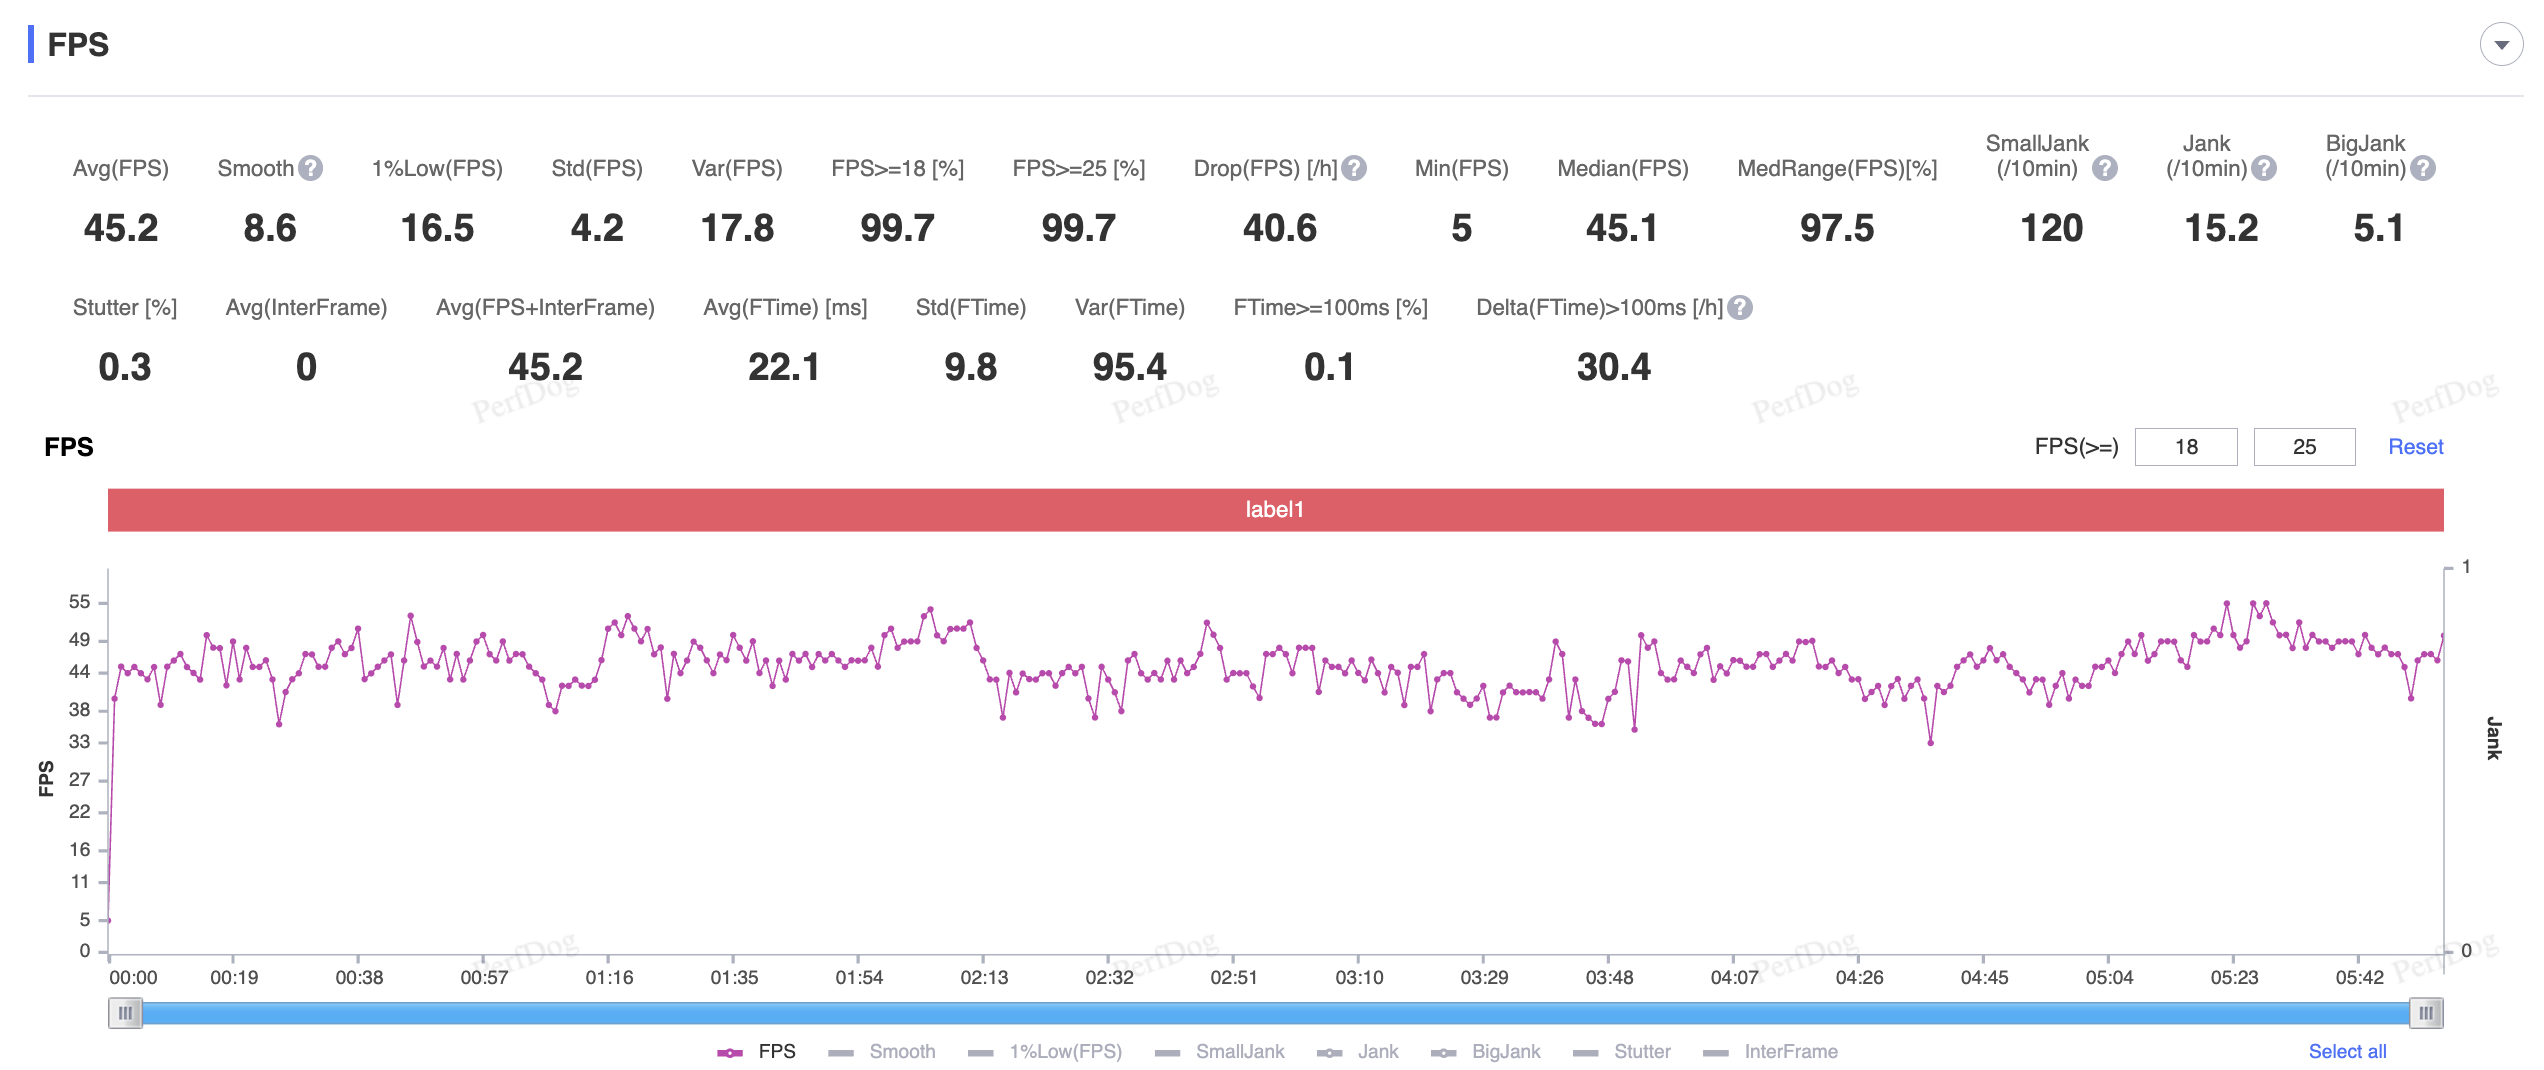
Task: Enable Smooth series in chart legend
Action: pos(883,1051)
